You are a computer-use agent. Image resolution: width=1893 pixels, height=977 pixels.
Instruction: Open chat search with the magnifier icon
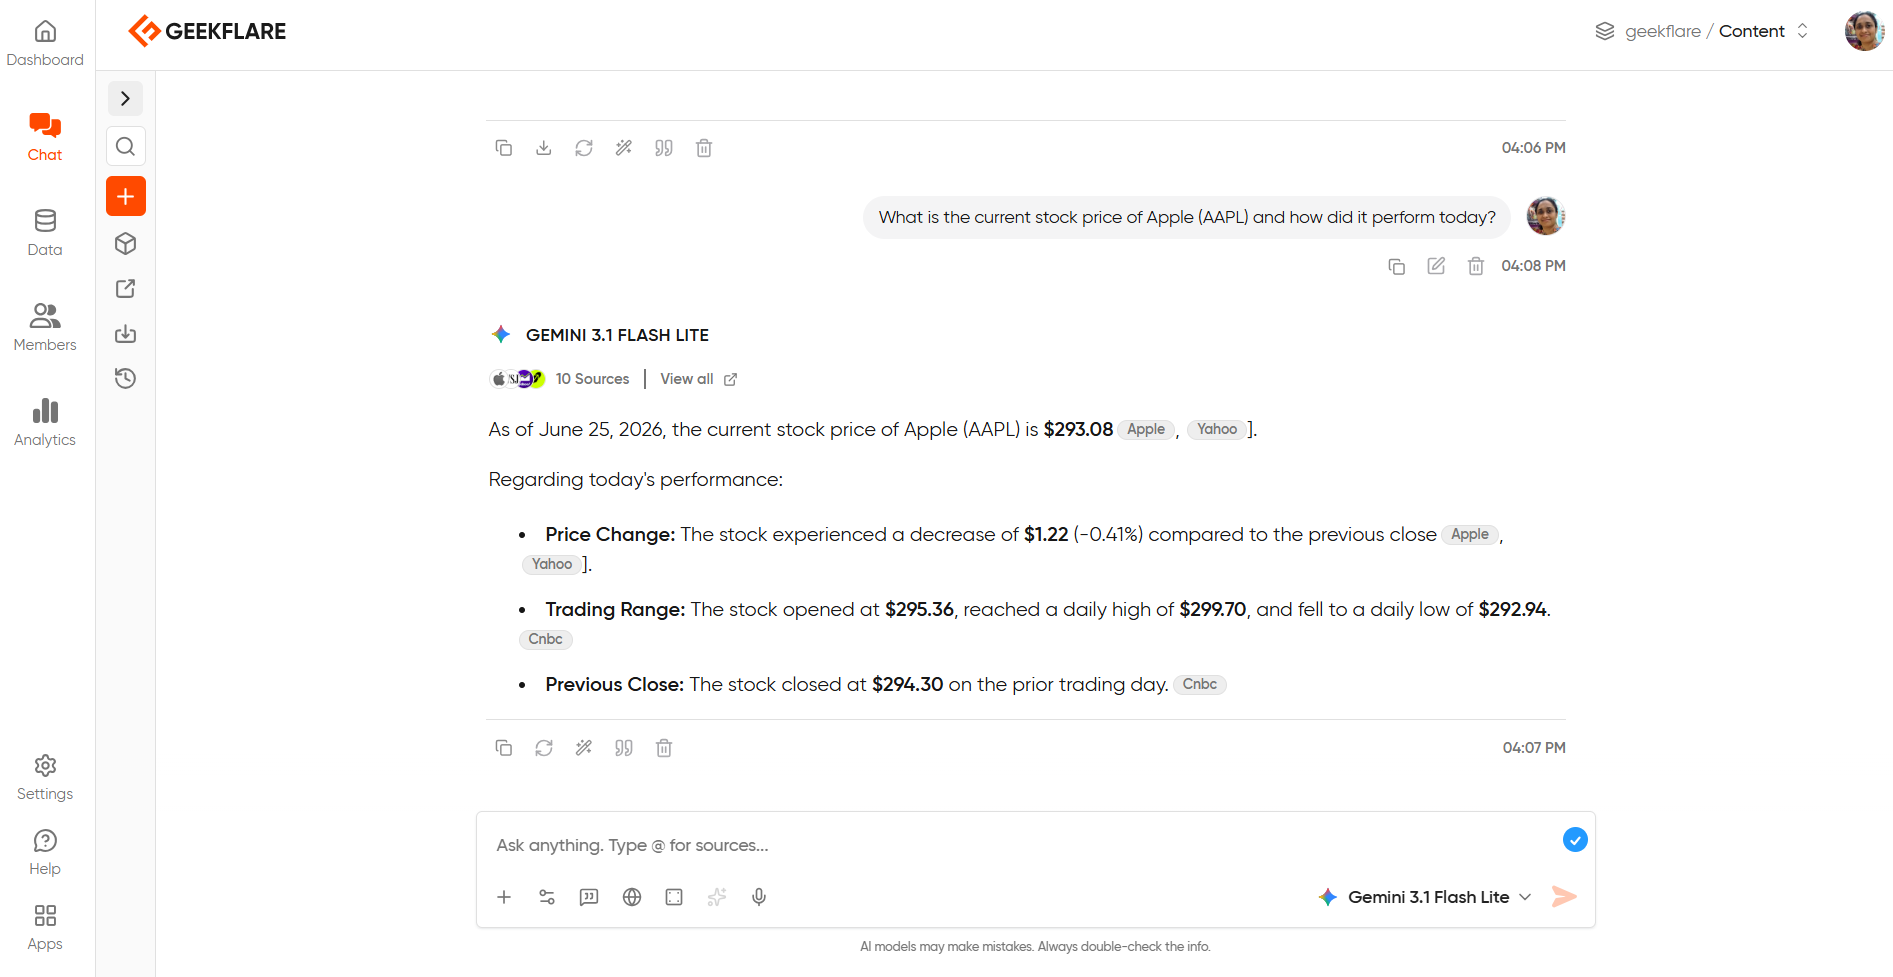(125, 147)
